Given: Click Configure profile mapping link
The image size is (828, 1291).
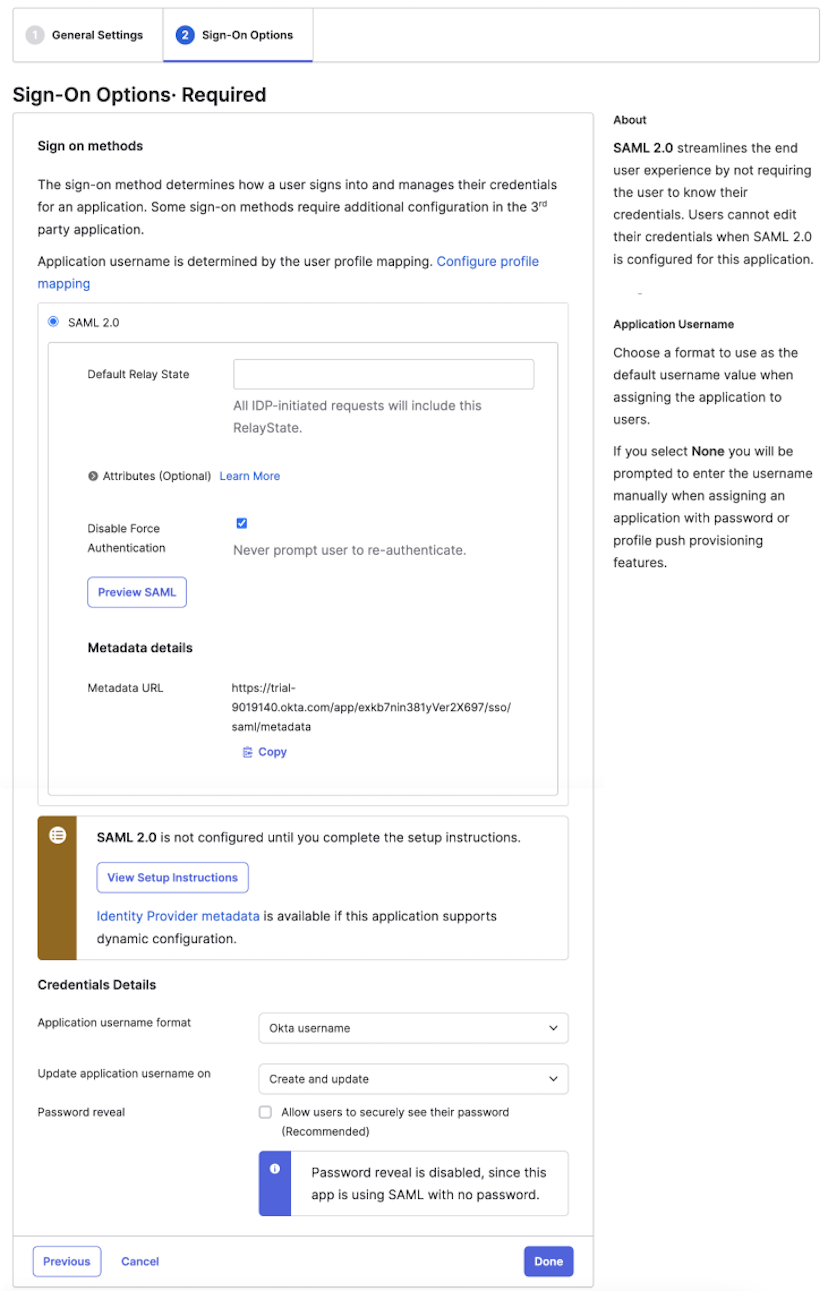Looking at the screenshot, I should coord(487,261).
